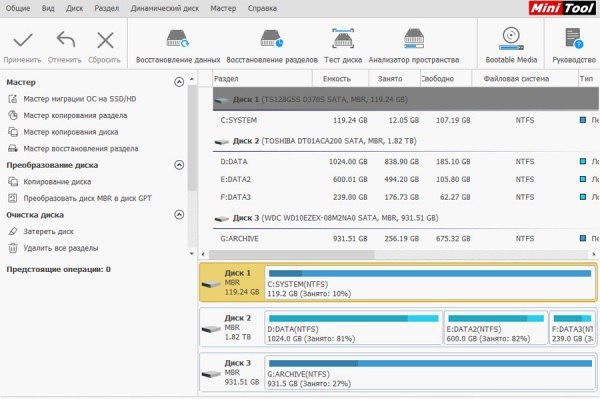This screenshot has width=600, height=399.
Task: Click the MiniTool logo
Action: coord(562,8)
